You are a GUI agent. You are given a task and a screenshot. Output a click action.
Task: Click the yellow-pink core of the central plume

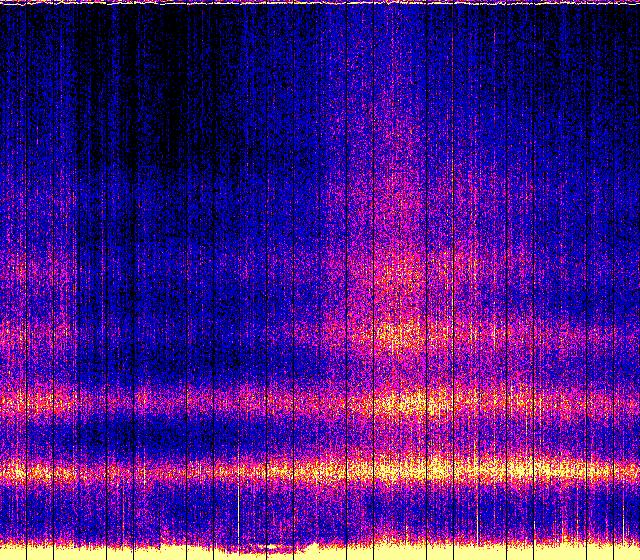pos(400,330)
